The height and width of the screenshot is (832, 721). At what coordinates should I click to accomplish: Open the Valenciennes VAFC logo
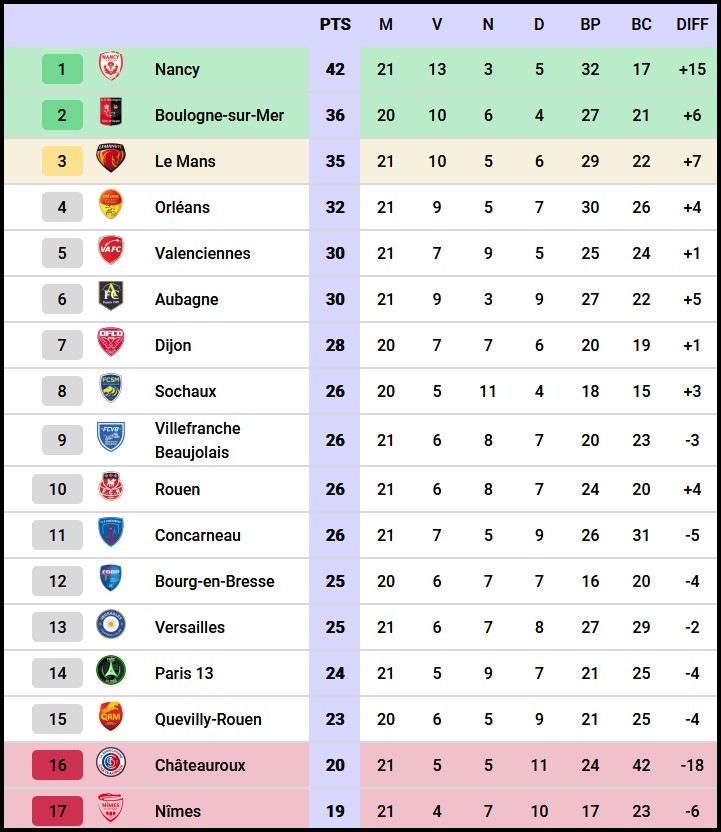(x=110, y=253)
